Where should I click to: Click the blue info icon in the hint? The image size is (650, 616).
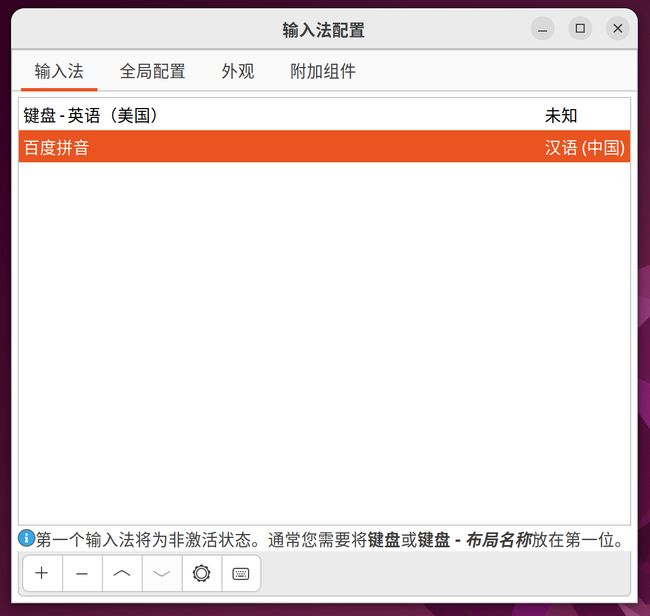(27, 538)
